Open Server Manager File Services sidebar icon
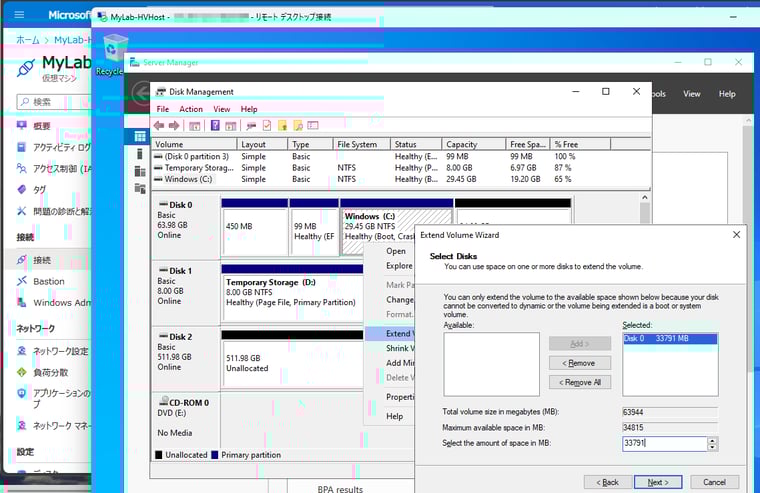This screenshot has width=760, height=493. [x=140, y=188]
